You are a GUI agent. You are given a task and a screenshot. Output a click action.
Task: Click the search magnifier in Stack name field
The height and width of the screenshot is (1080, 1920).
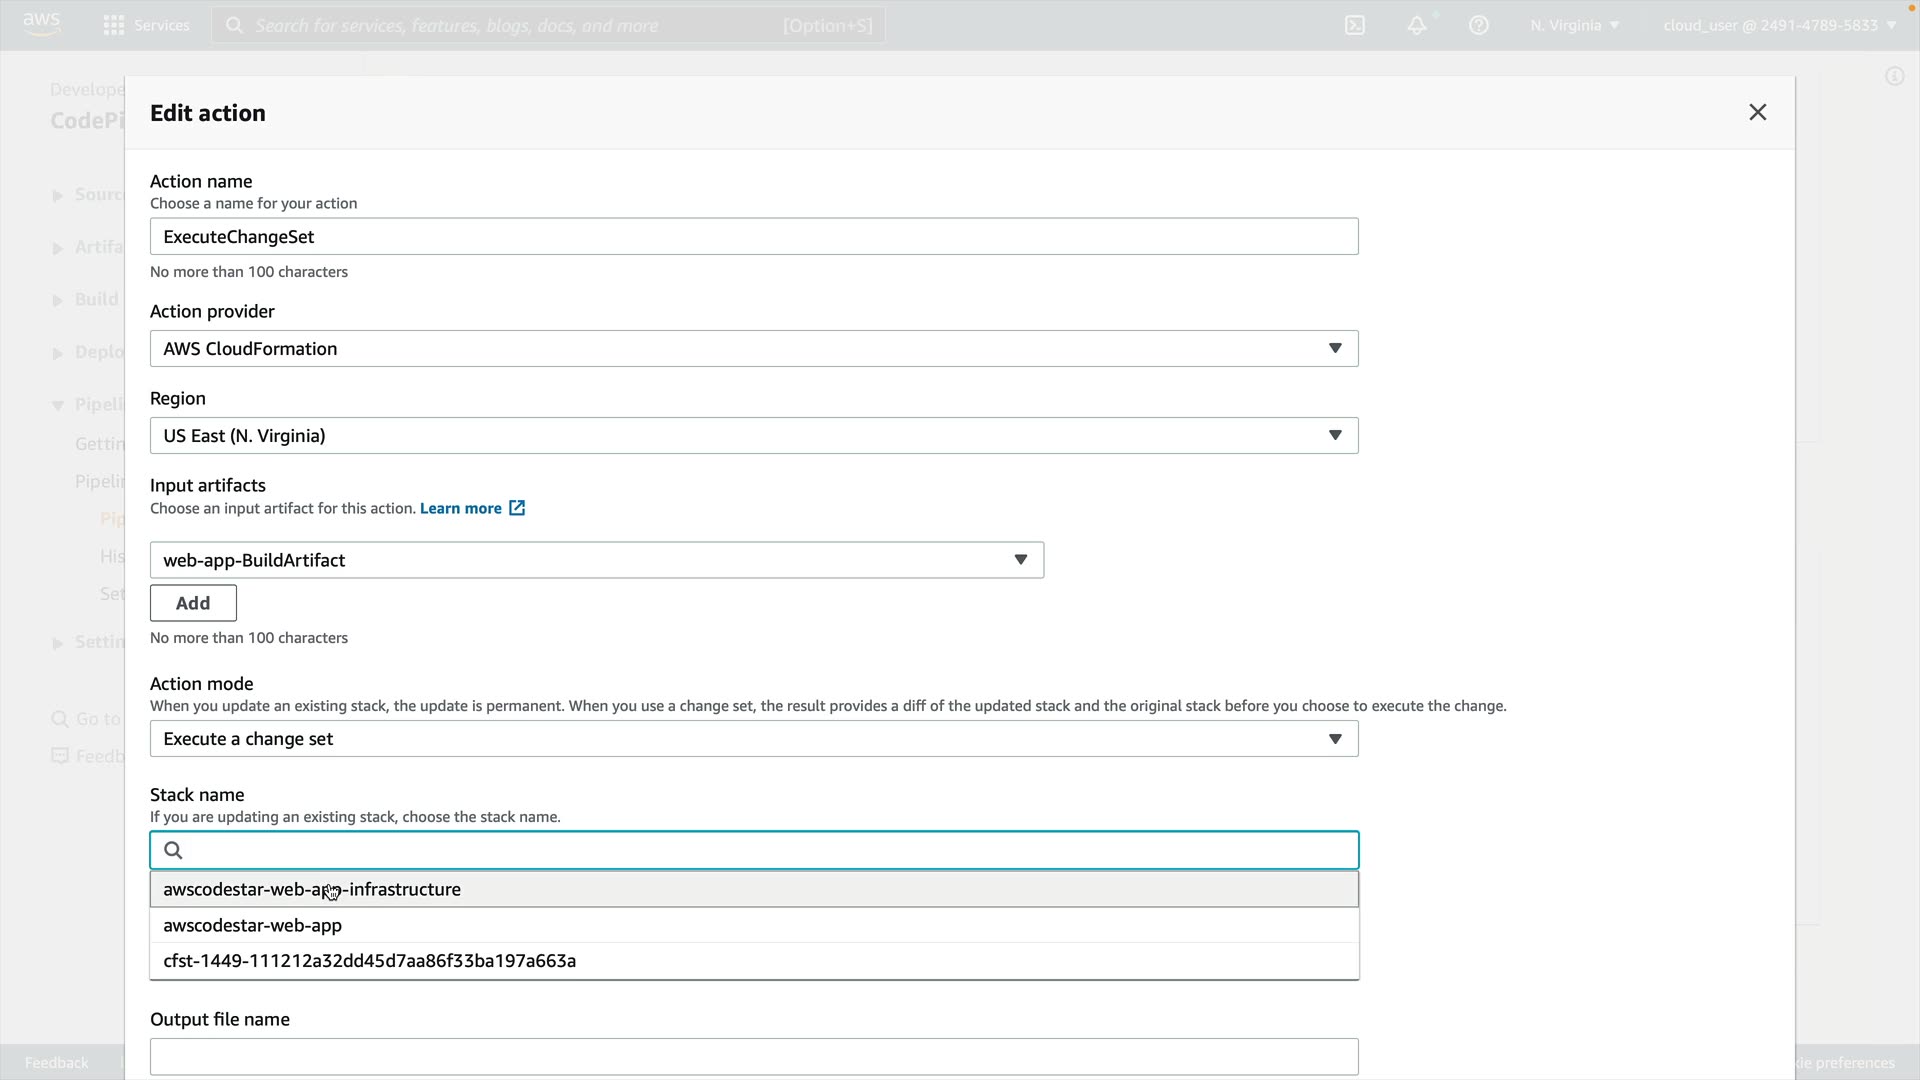pos(173,850)
